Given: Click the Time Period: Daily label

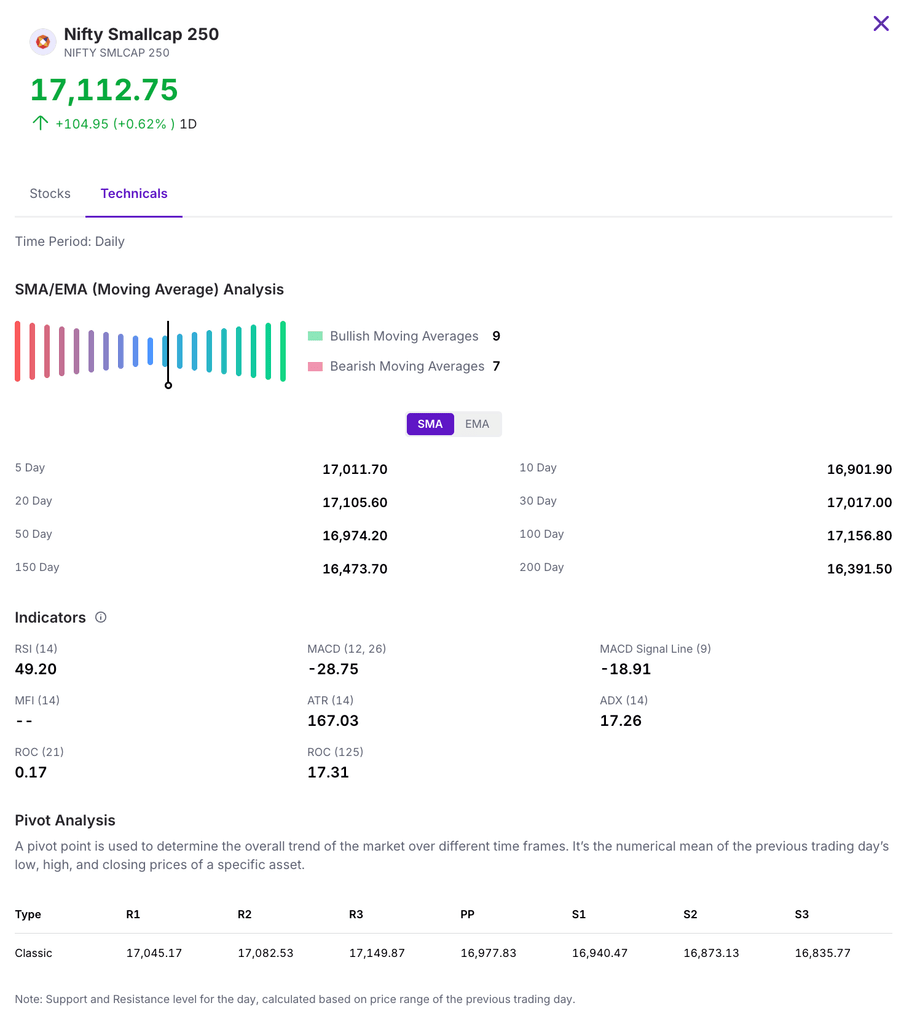Looking at the screenshot, I should pyautogui.click(x=70, y=242).
